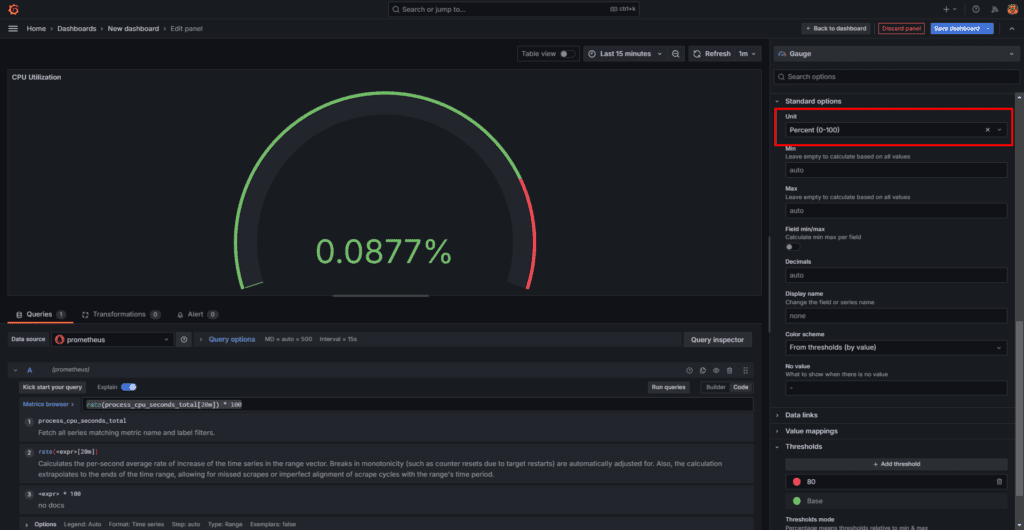Switch query editor to Code mode
The width and height of the screenshot is (1024, 530).
[x=741, y=387]
